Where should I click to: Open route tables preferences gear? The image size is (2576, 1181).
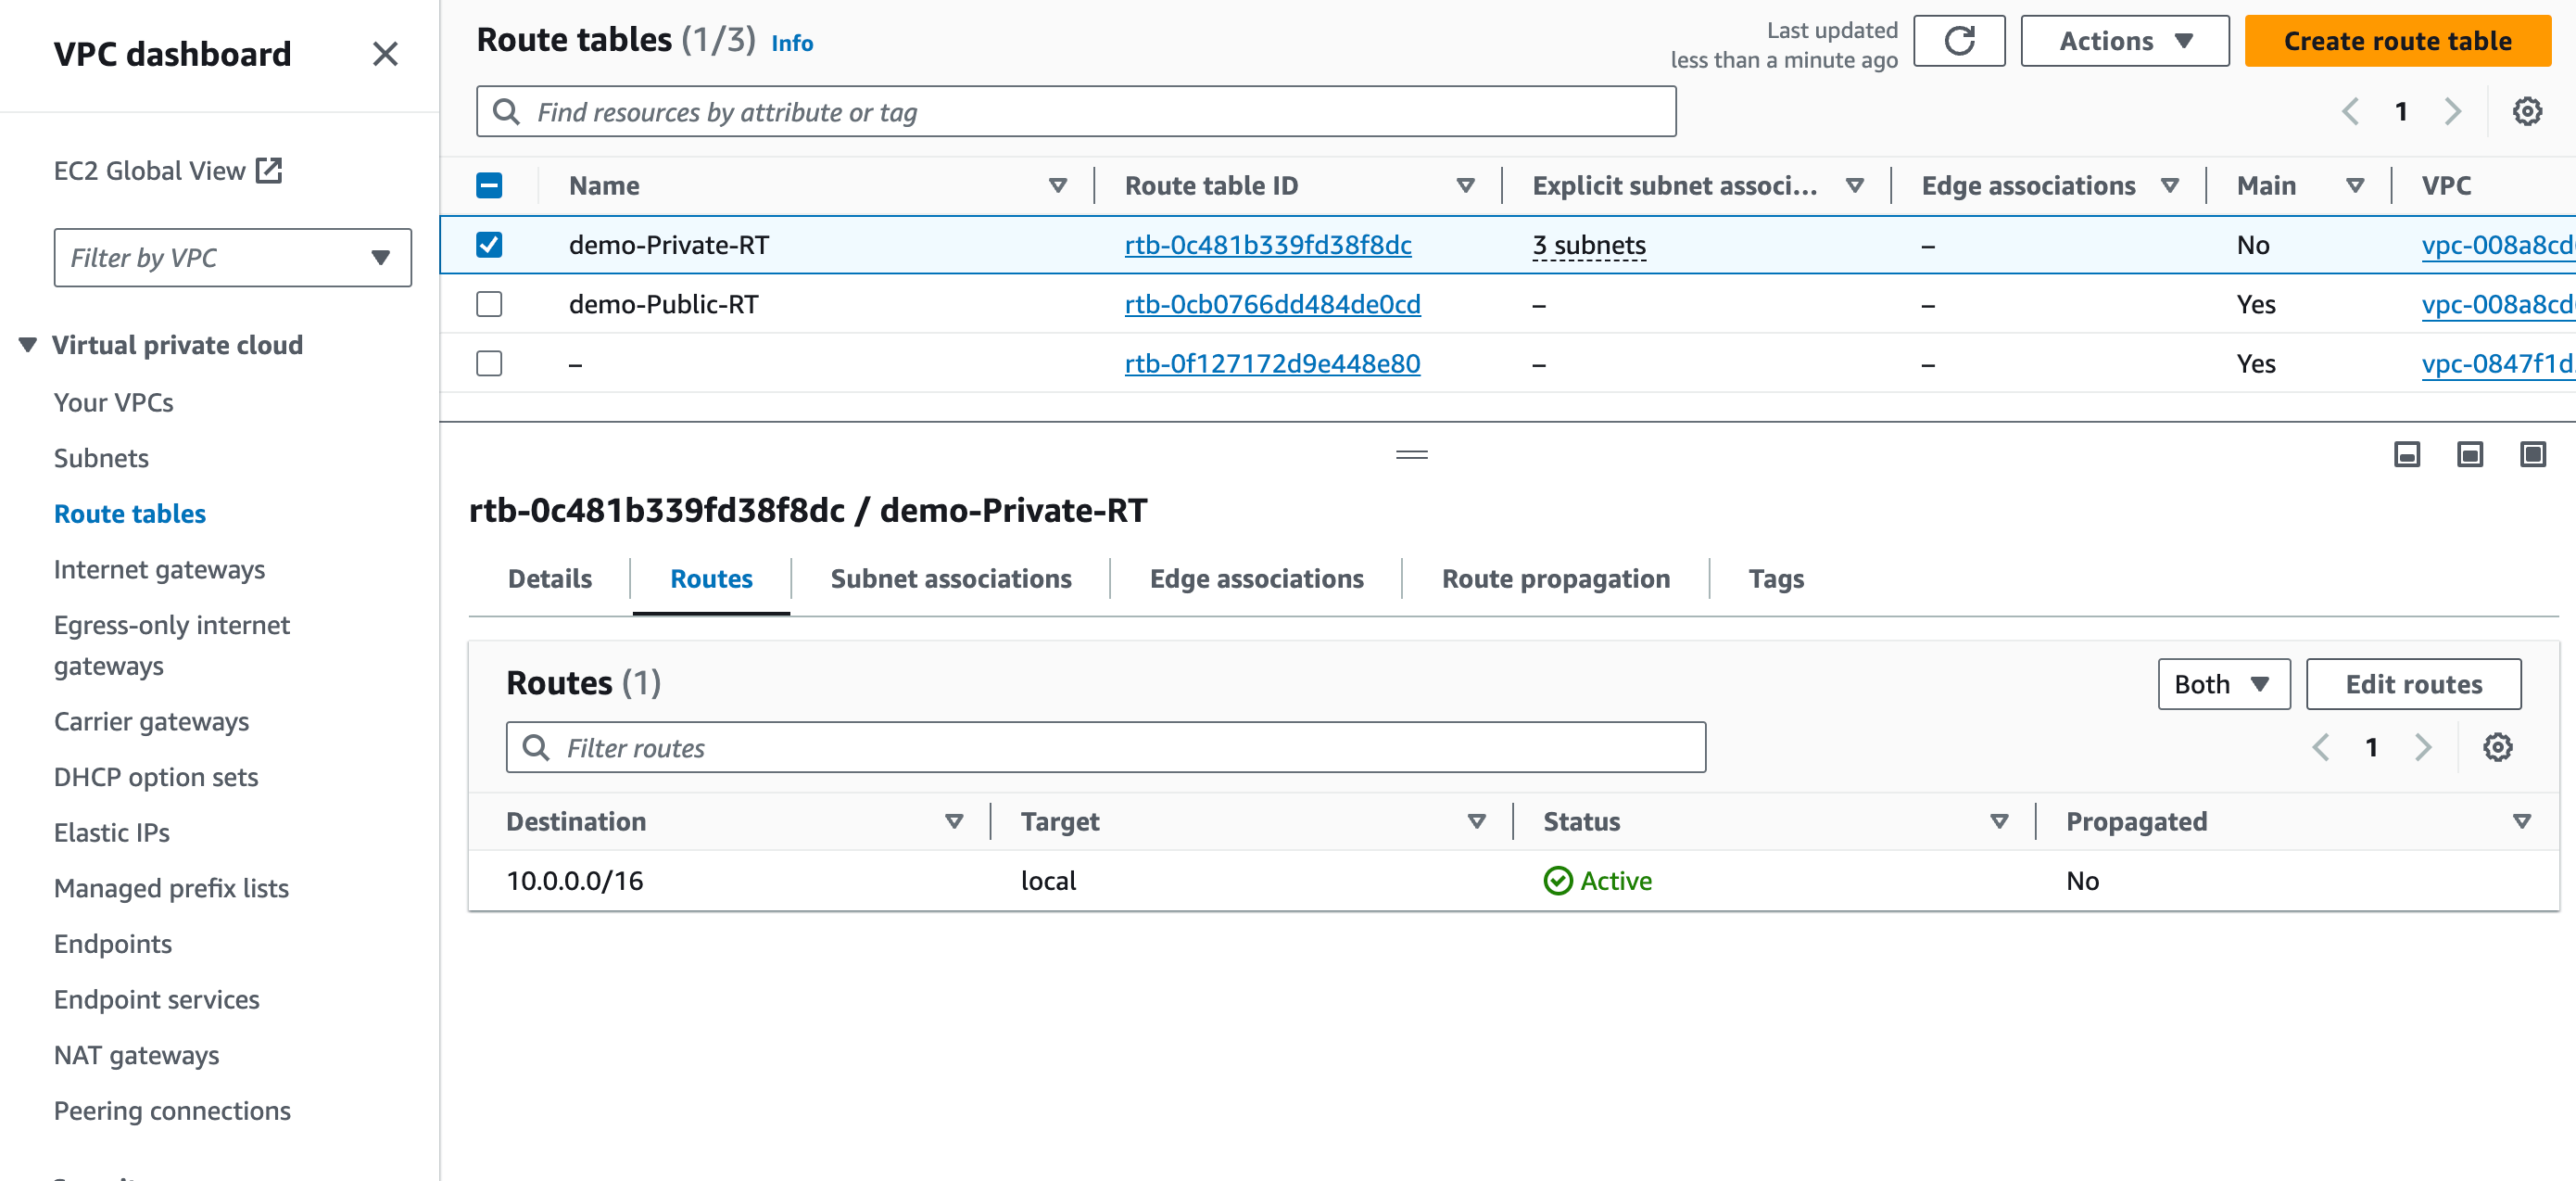[2527, 111]
